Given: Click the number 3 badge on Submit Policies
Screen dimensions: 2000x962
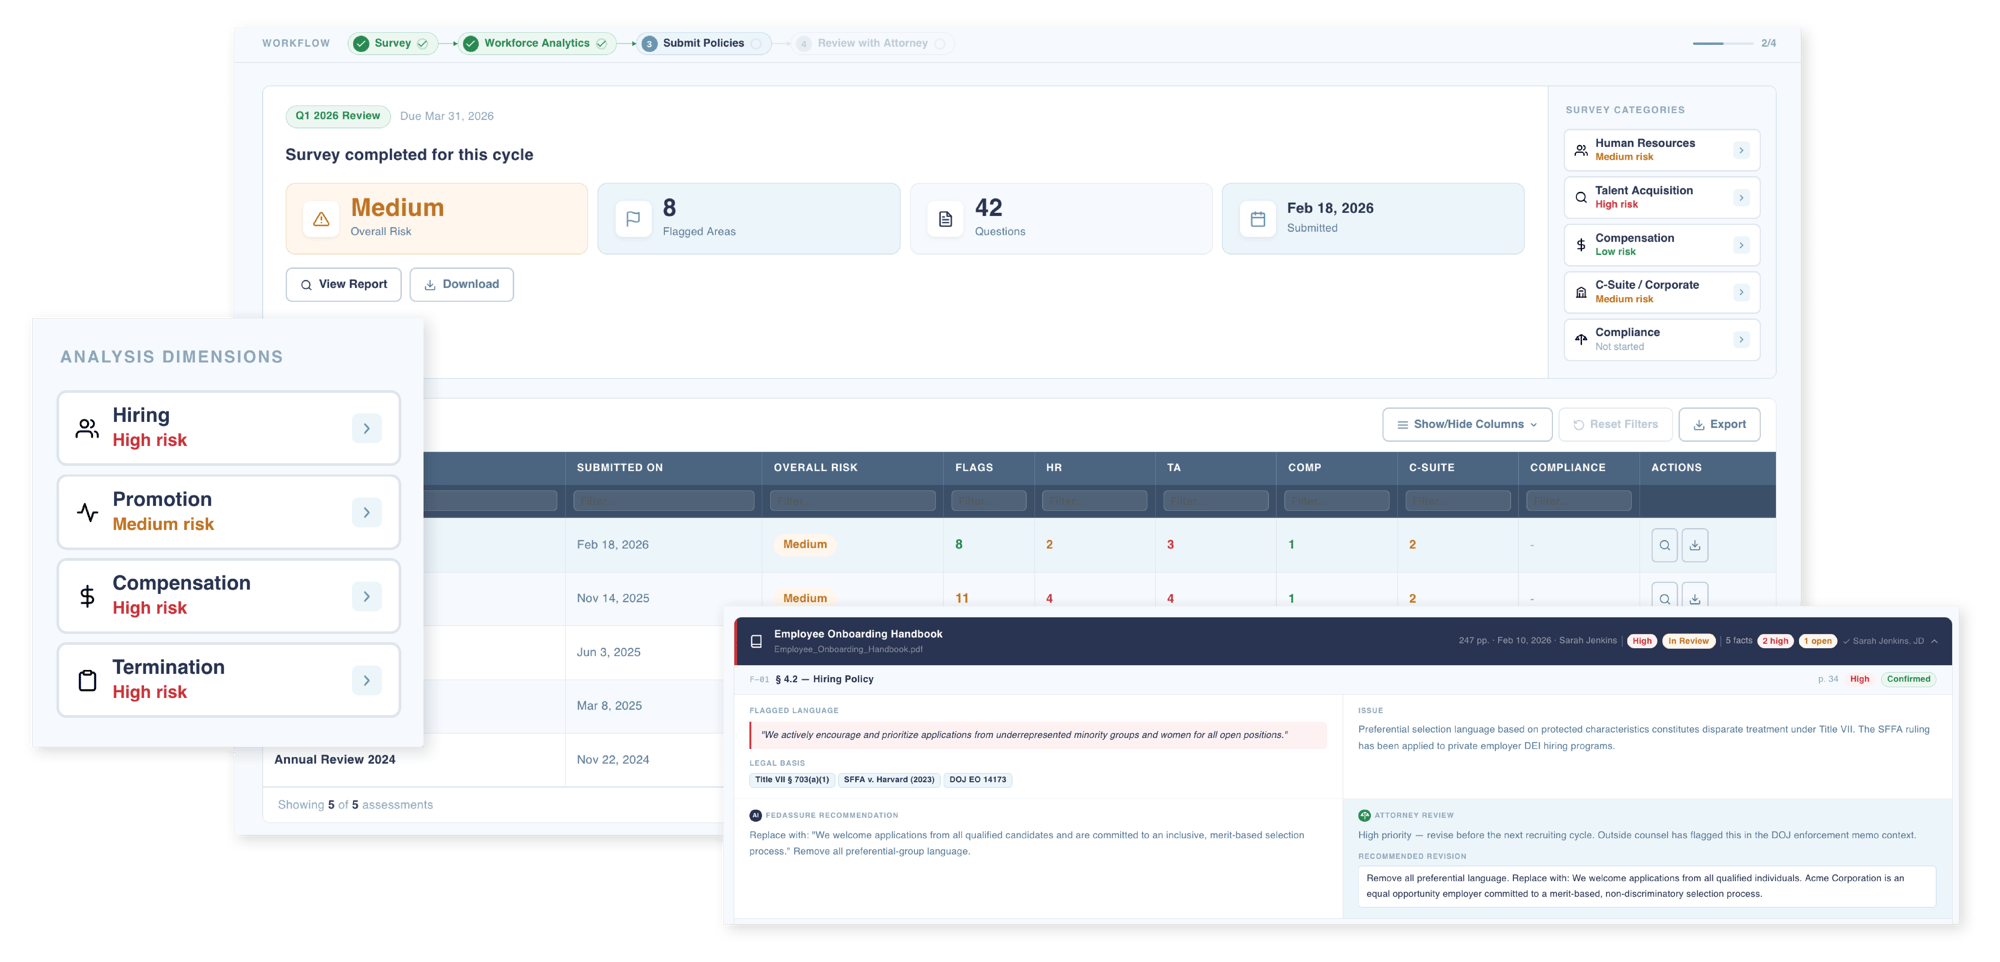Looking at the screenshot, I should pyautogui.click(x=650, y=44).
